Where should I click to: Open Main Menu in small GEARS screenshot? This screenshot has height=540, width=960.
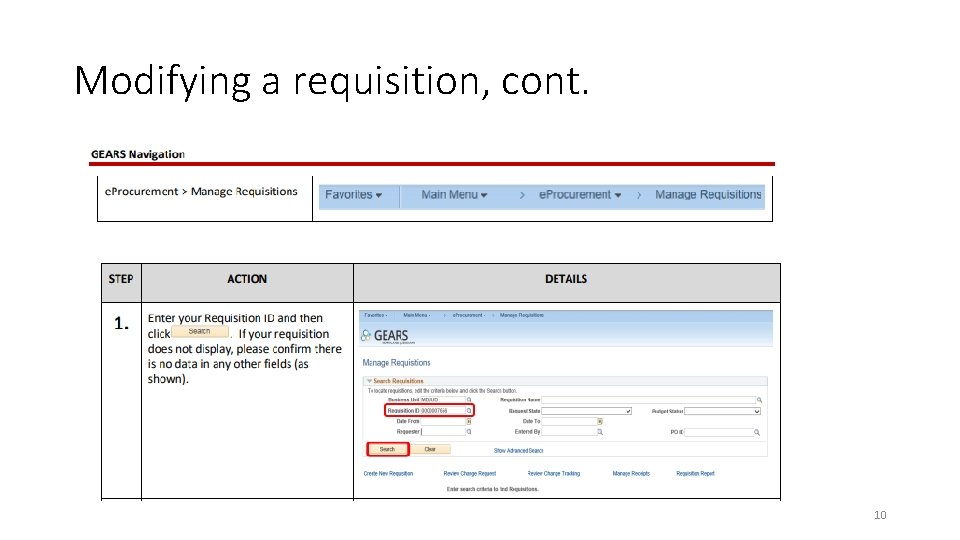pos(416,315)
